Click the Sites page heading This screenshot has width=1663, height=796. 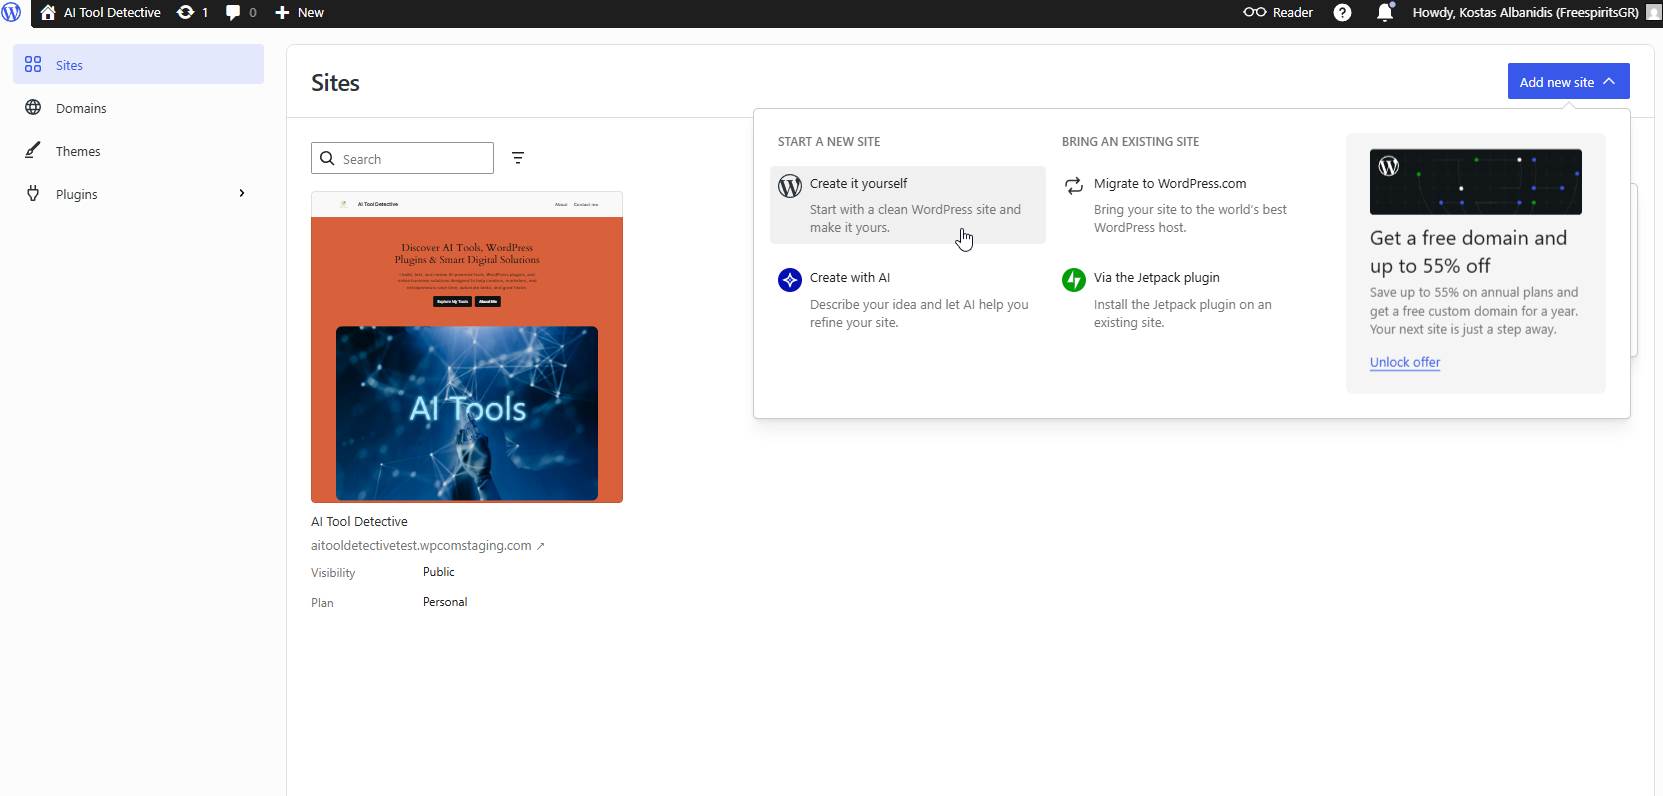[x=335, y=83]
